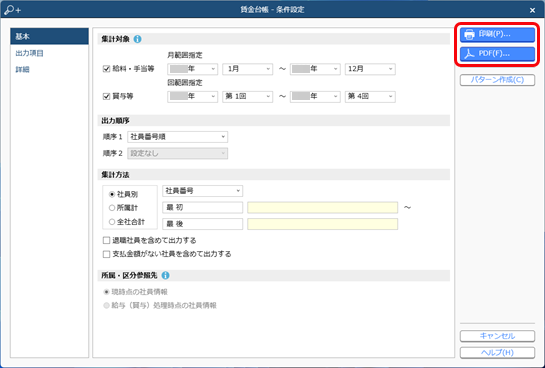Select 現時点の社員情報 radio option
Screen dimensions: 545x368
coord(107,292)
